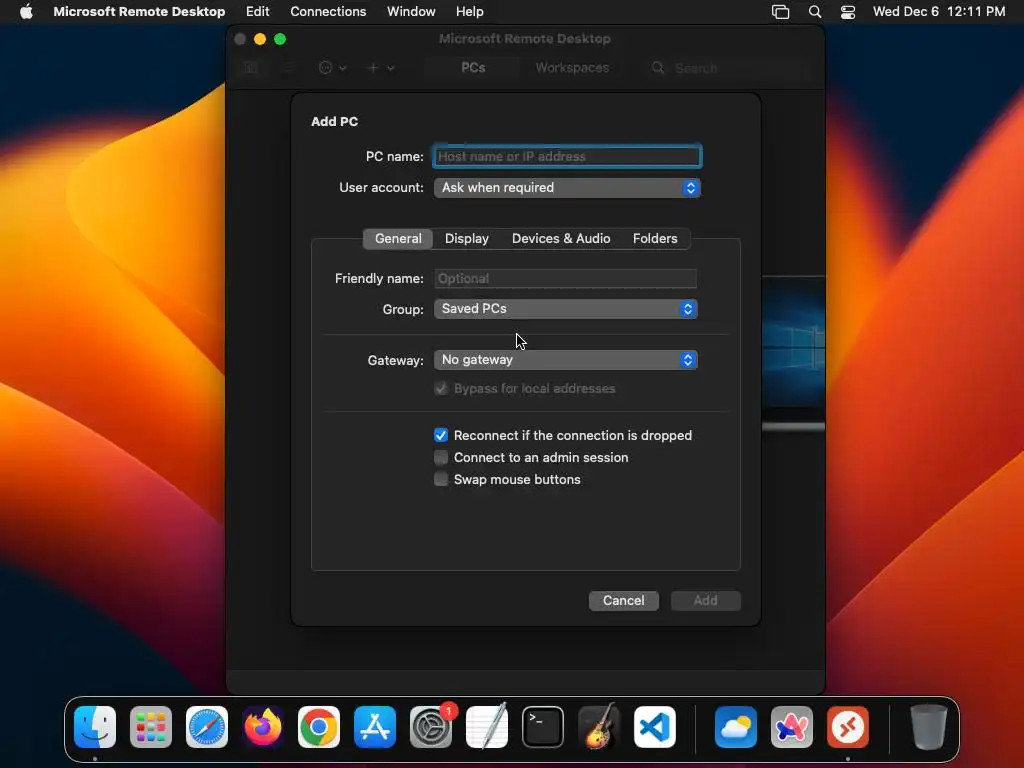This screenshot has width=1024, height=768.
Task: Open Finder from the dock
Action: (x=95, y=727)
